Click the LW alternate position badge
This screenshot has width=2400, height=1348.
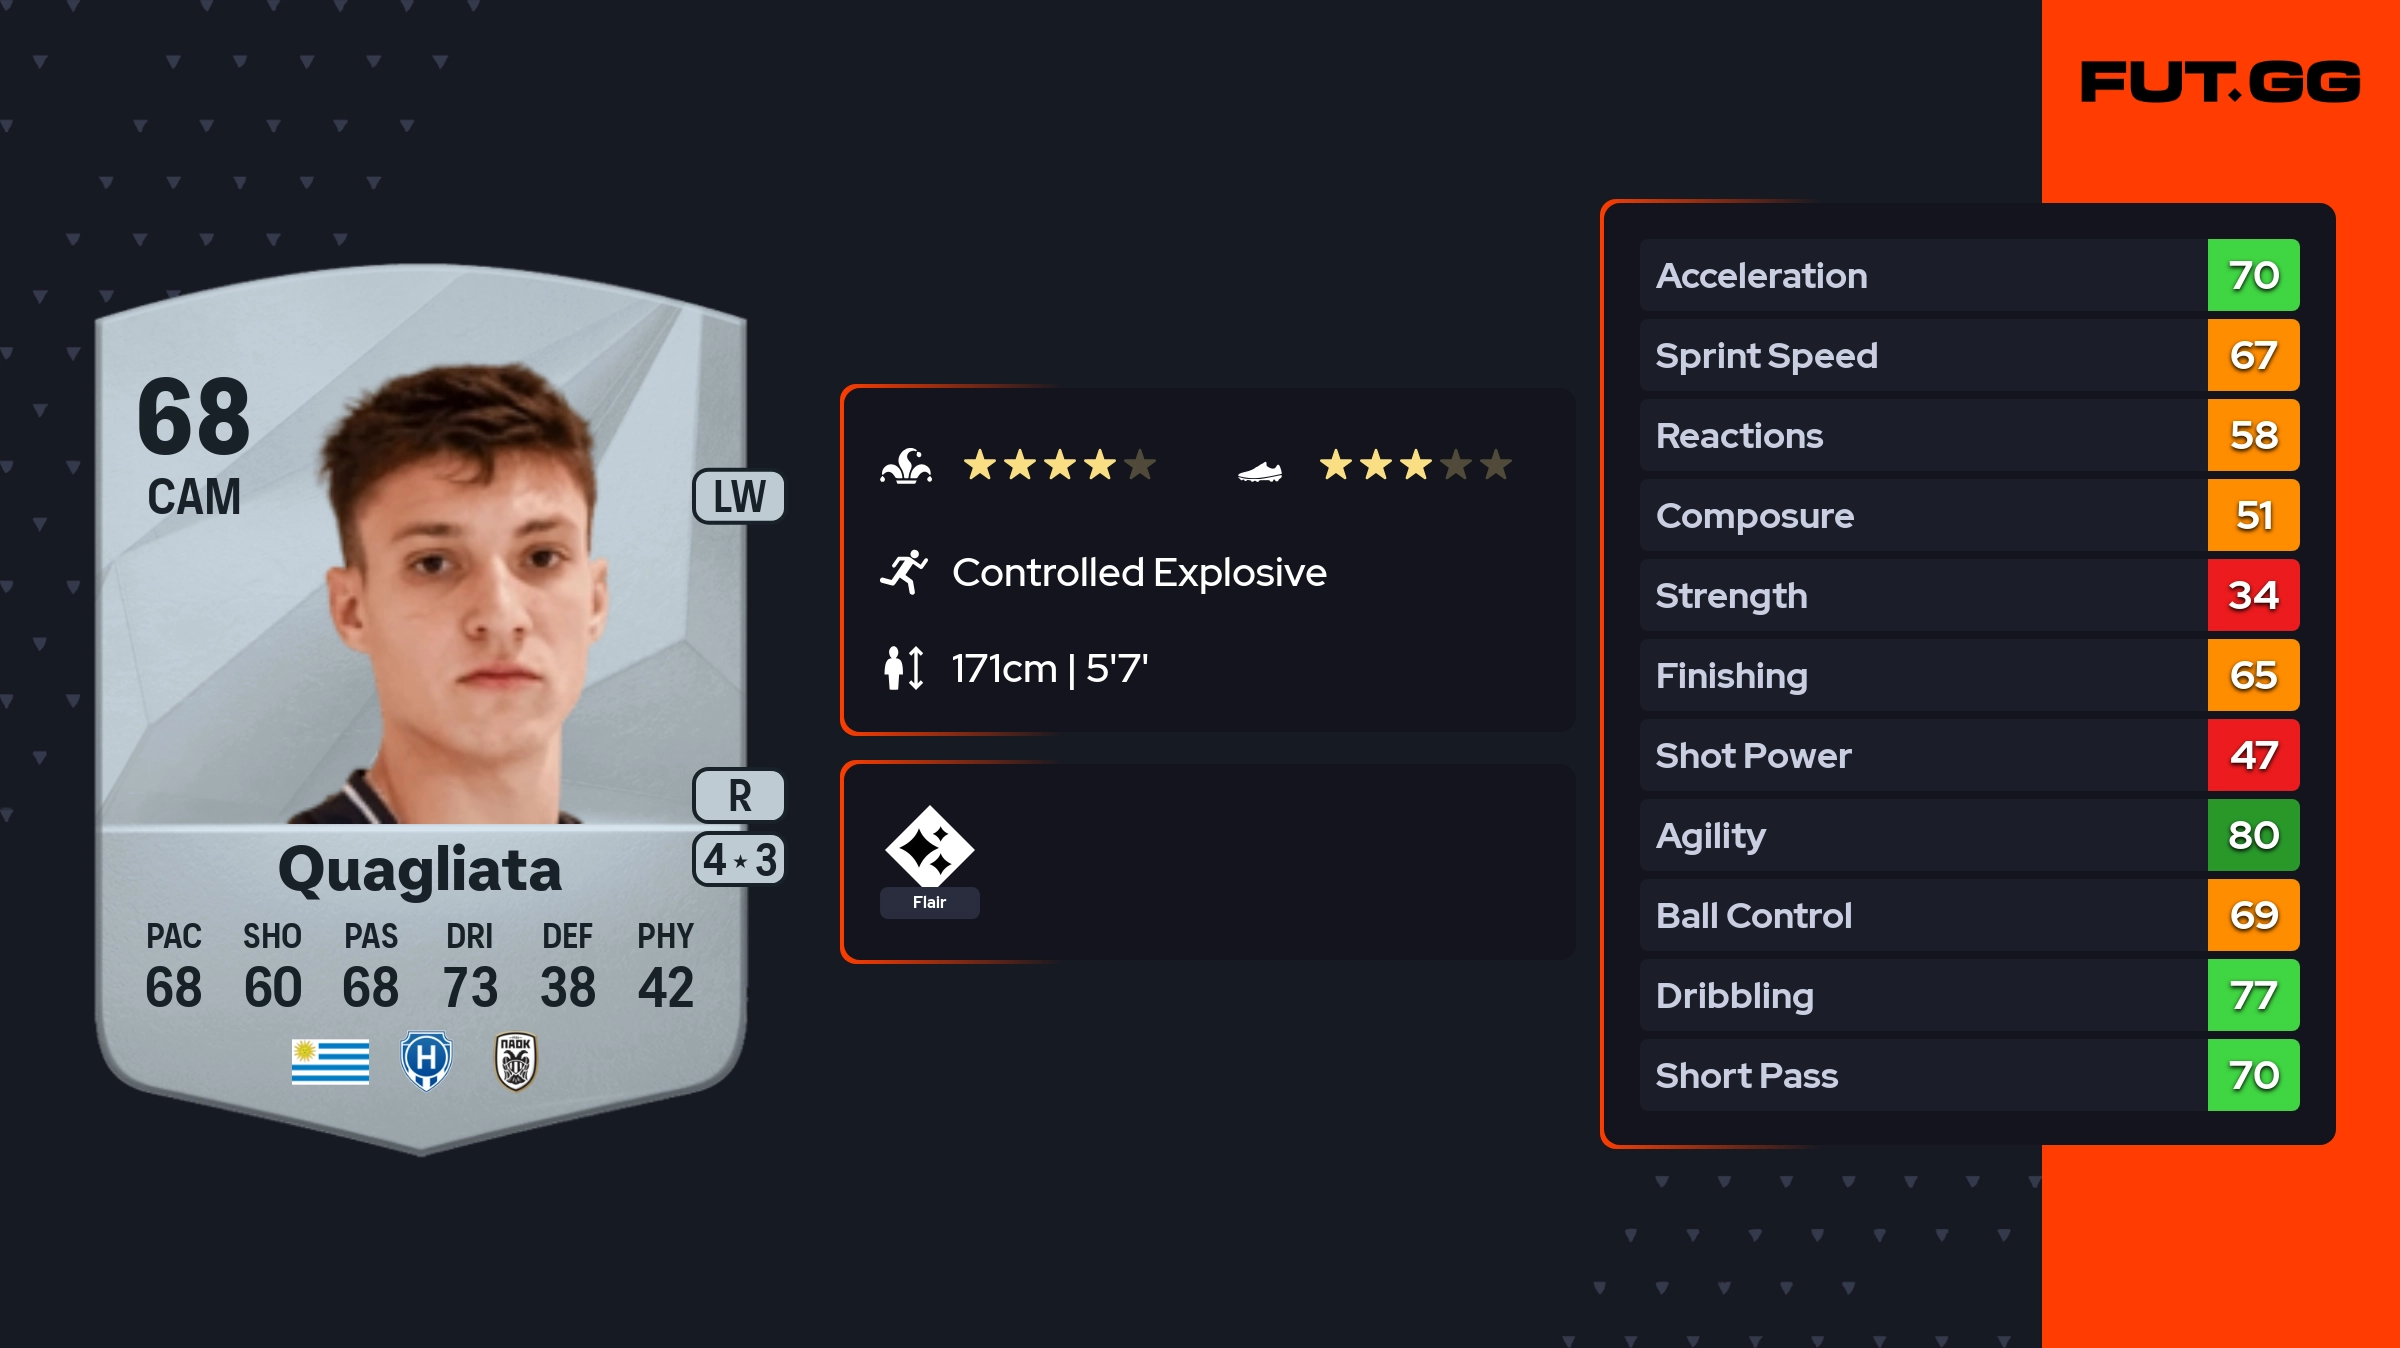coord(739,496)
